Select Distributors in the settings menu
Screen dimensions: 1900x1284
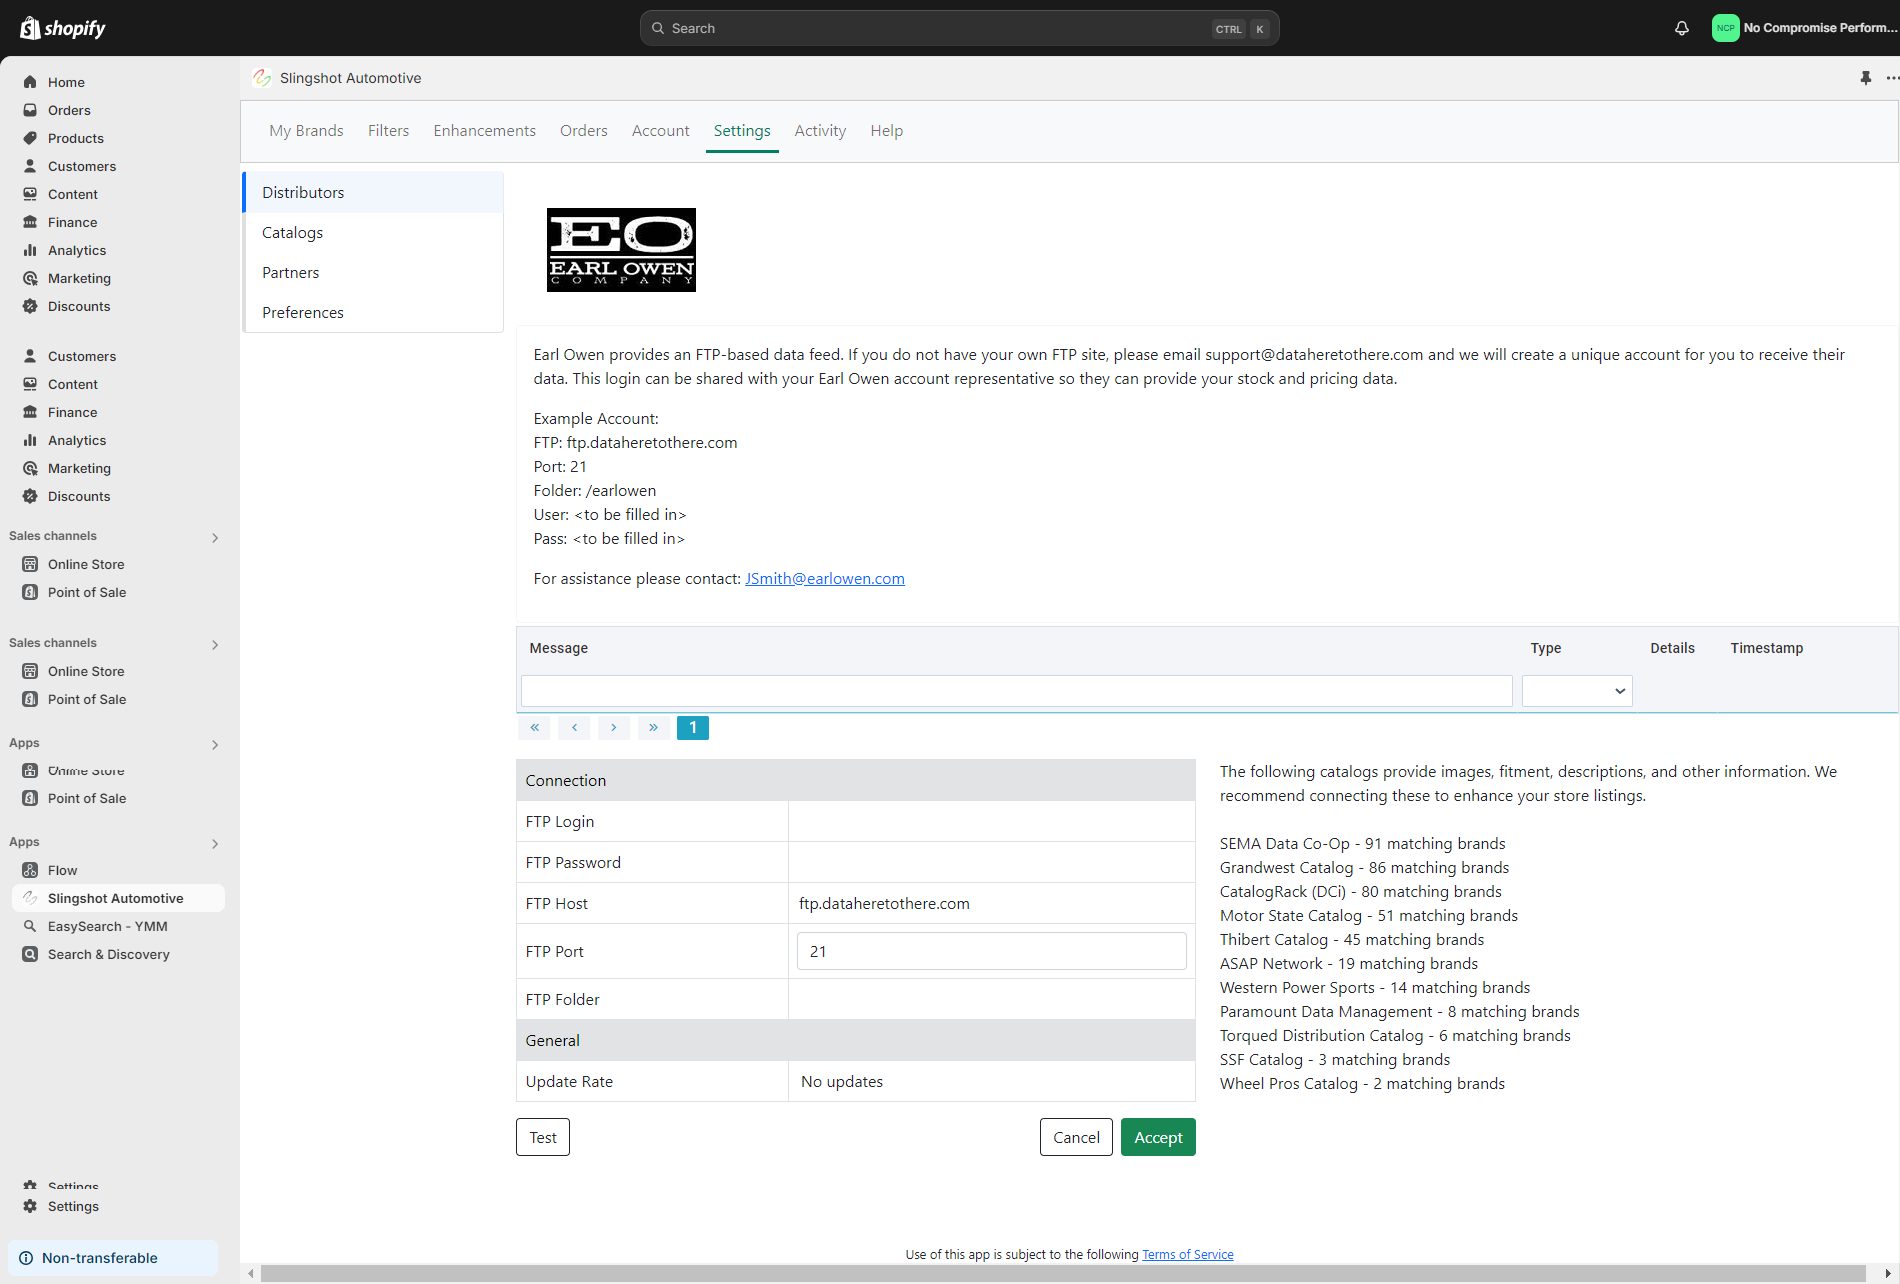[373, 192]
